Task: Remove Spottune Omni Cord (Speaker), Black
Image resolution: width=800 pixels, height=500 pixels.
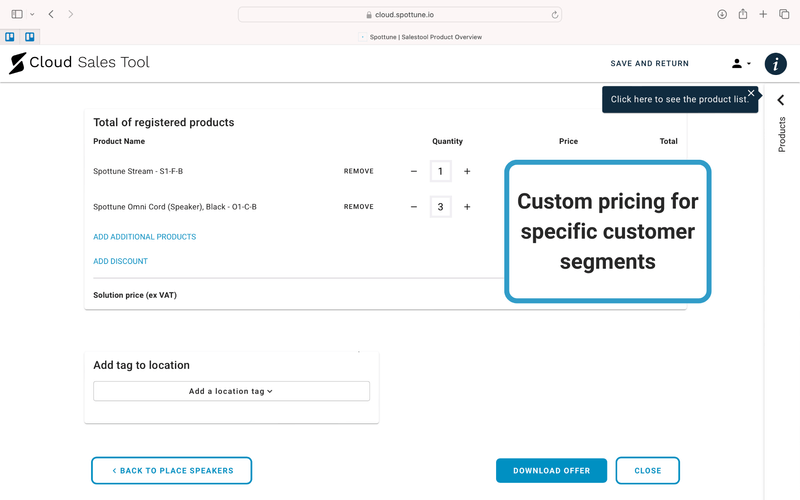Action: tap(359, 207)
